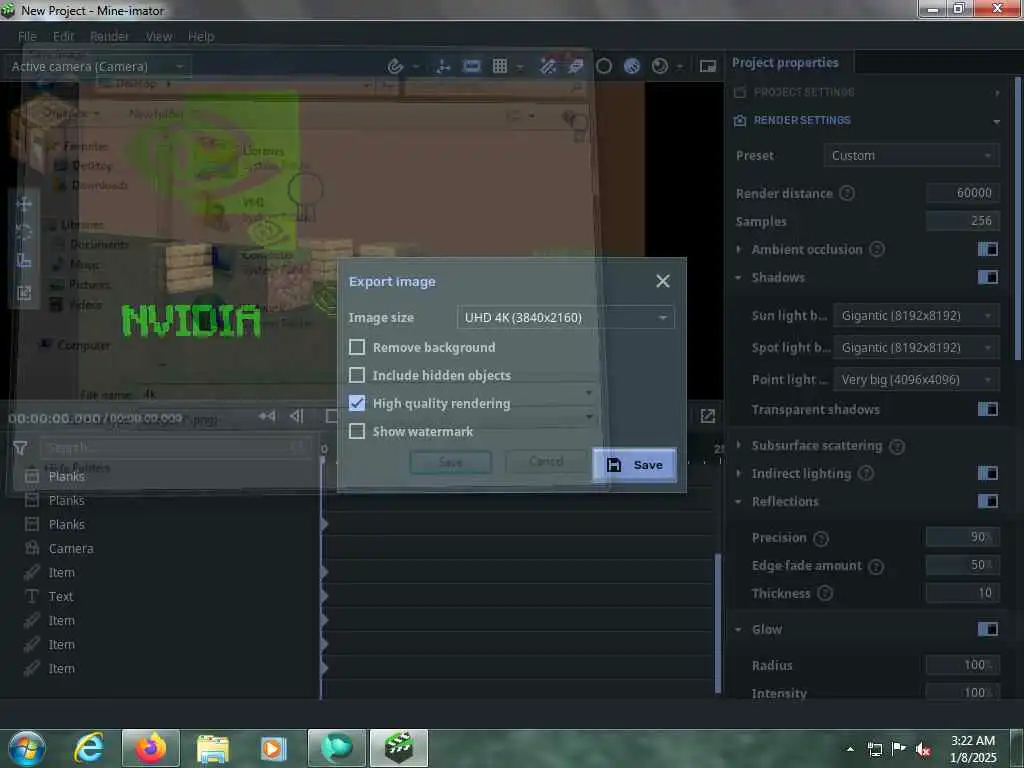The height and width of the screenshot is (768, 1024).
Task: Select the textured shading view icon
Action: [x=632, y=66]
